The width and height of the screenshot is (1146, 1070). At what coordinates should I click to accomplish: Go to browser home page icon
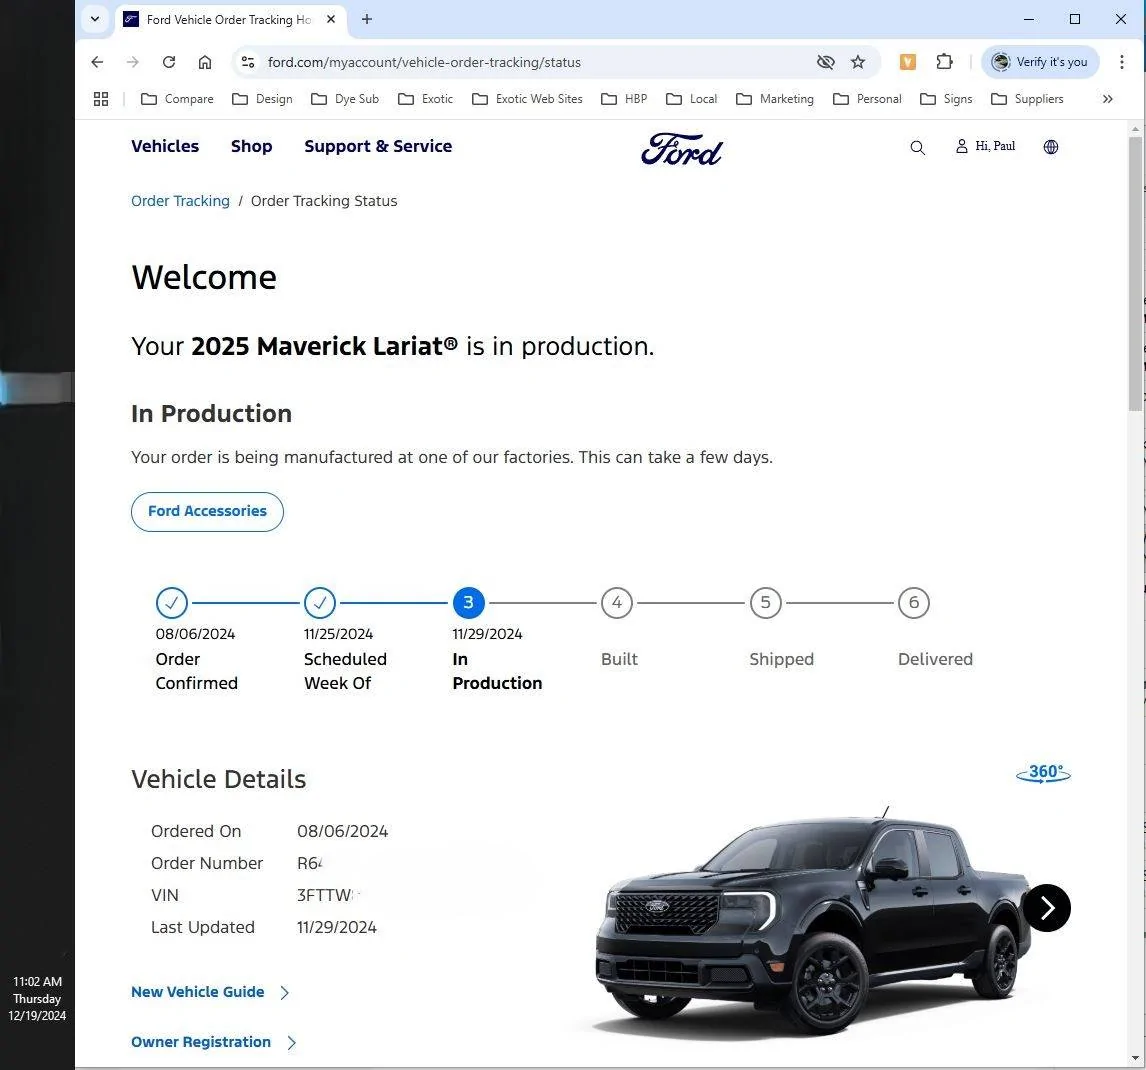(205, 62)
